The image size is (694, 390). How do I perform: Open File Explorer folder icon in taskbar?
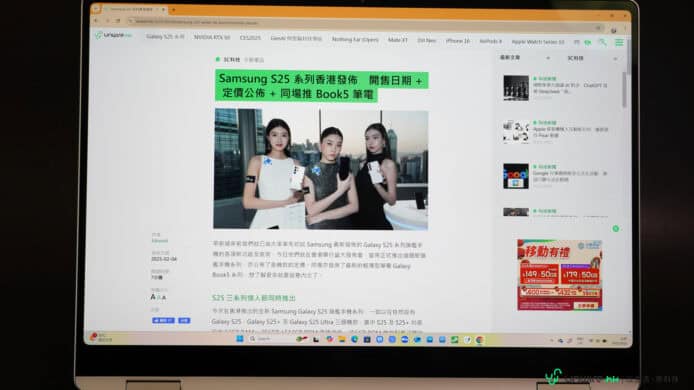(x=342, y=340)
